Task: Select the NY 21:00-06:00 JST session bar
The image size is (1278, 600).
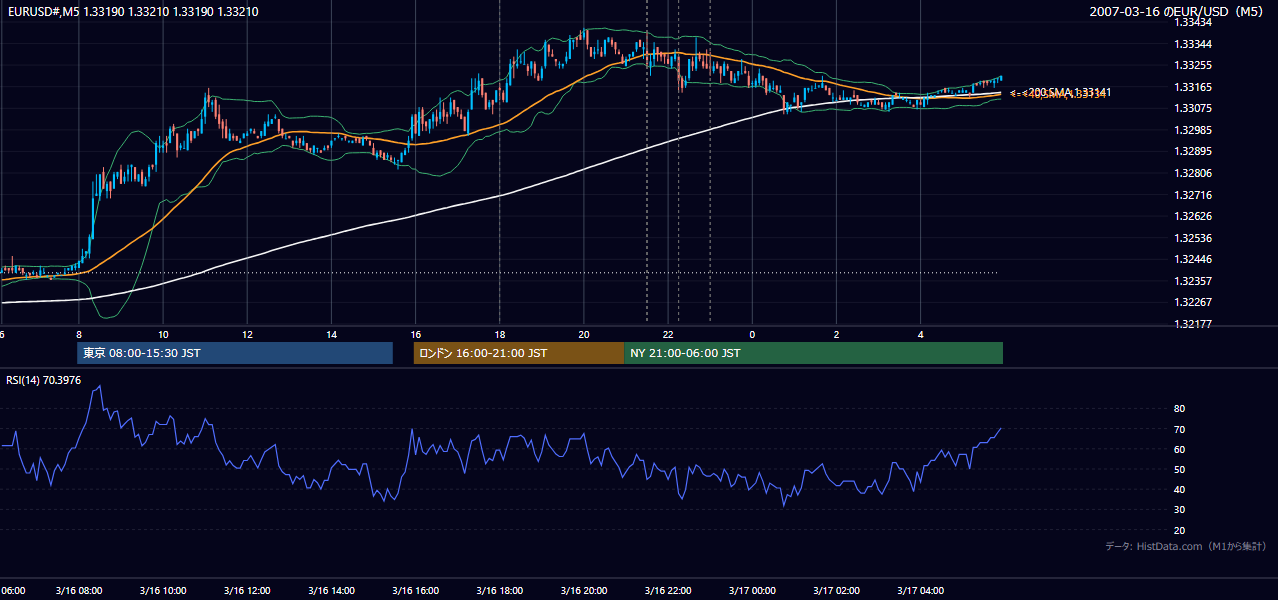Action: (x=814, y=353)
